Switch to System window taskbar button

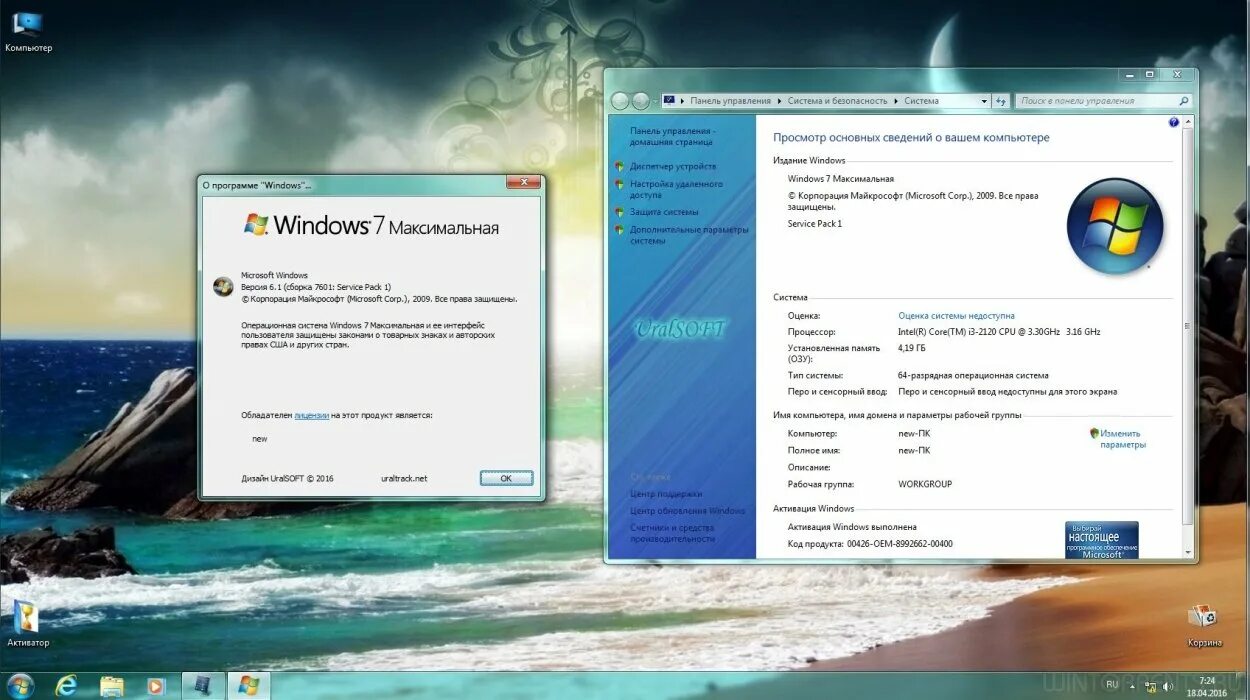[203, 686]
